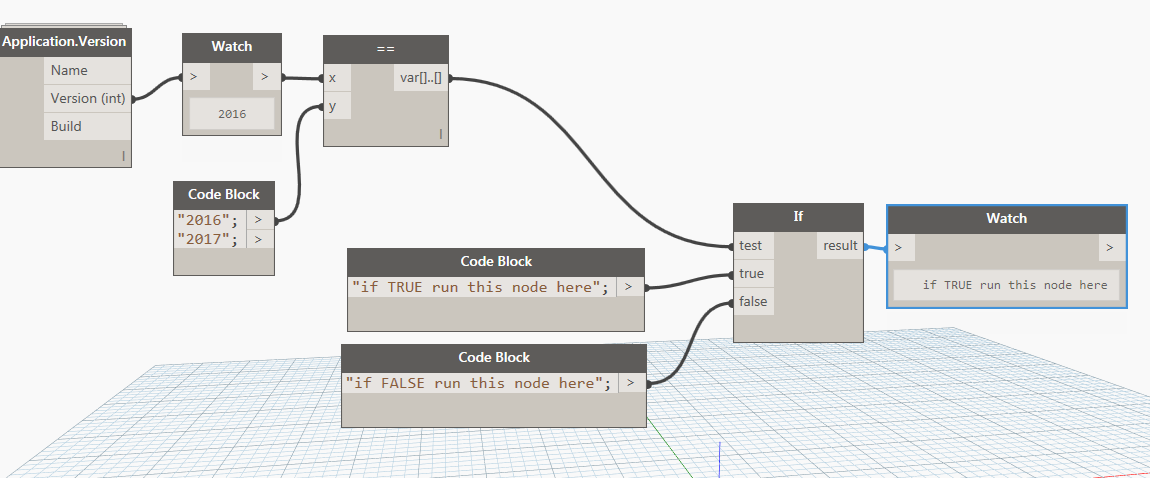Viewport: 1150px width, 478px height.
Task: Click the true input port of If node
Action: pyautogui.click(x=753, y=273)
